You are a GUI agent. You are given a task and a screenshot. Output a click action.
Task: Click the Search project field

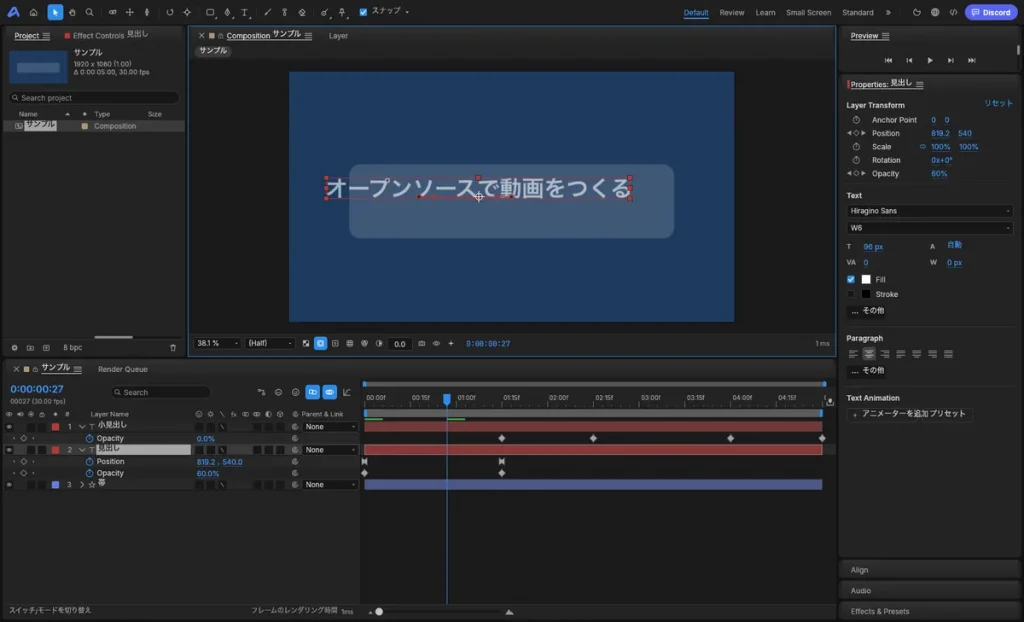[94, 98]
